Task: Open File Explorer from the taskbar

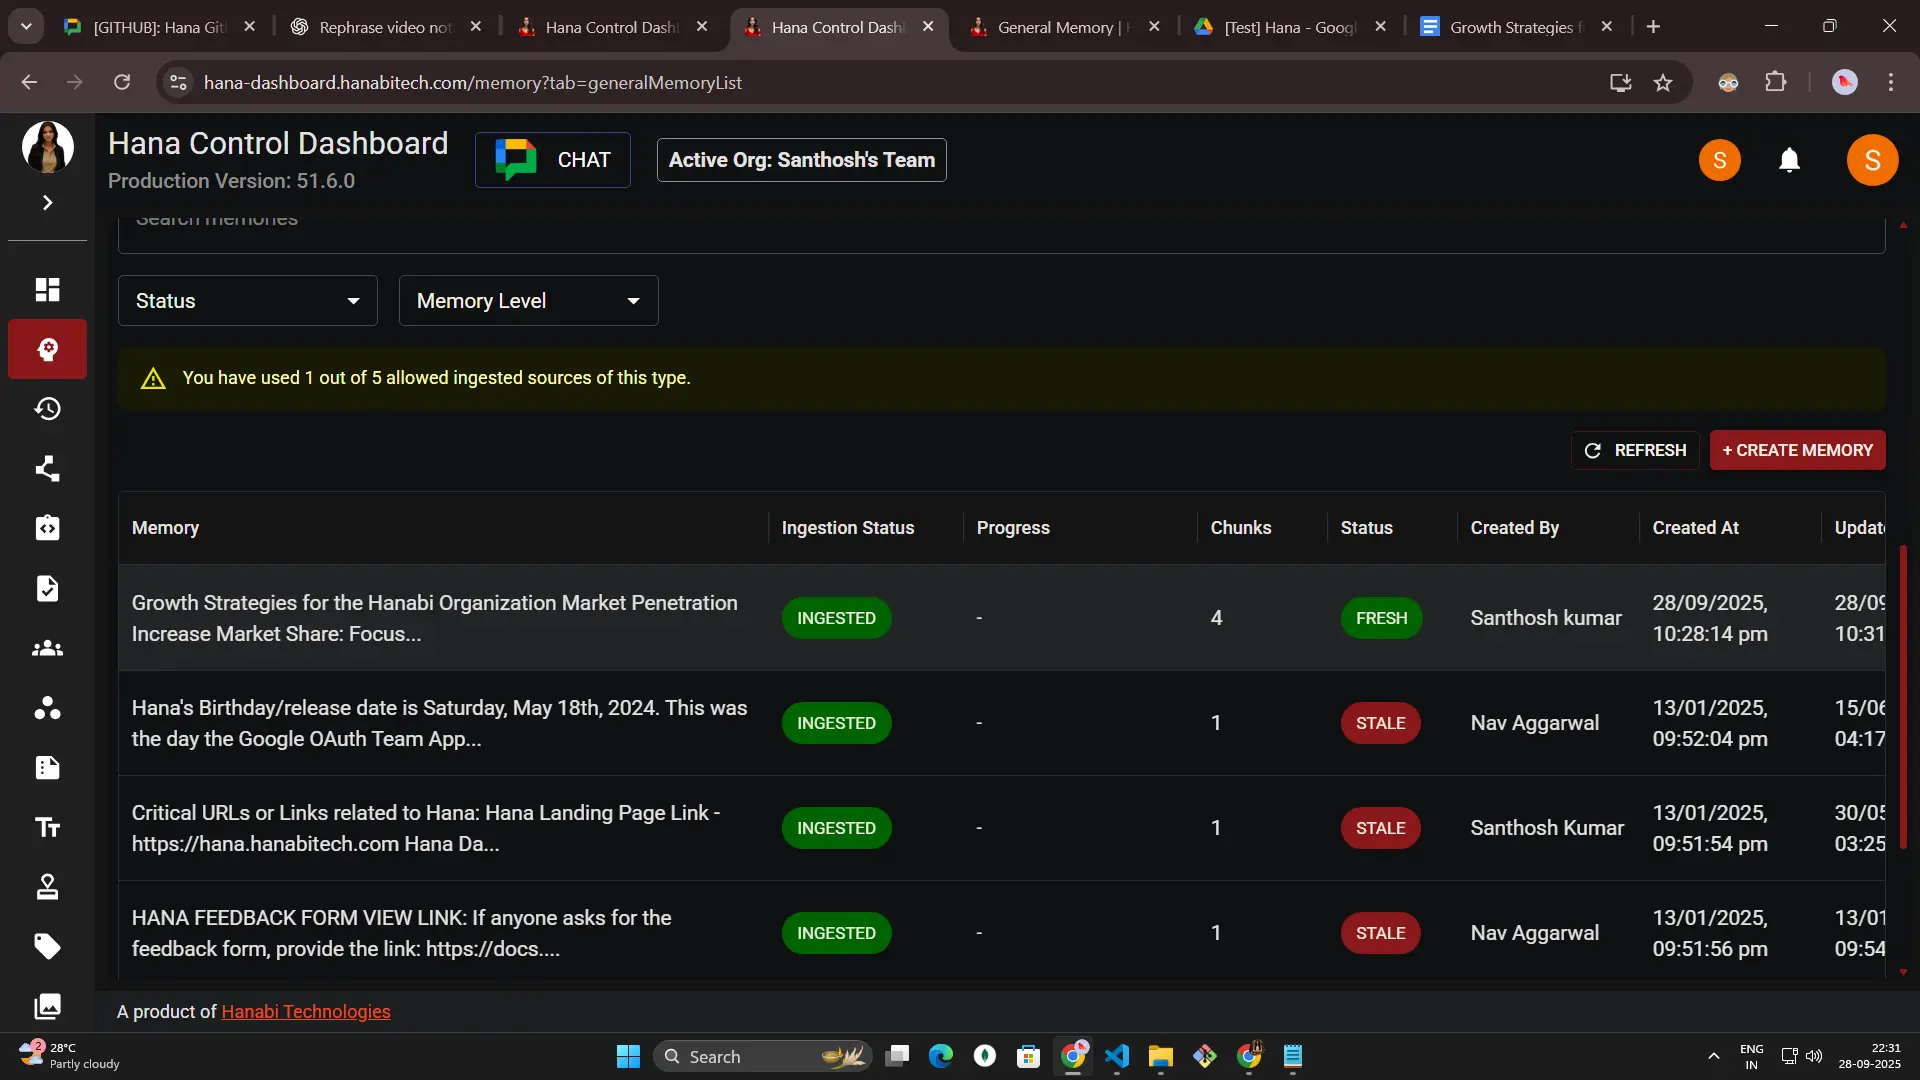Action: tap(1160, 1056)
